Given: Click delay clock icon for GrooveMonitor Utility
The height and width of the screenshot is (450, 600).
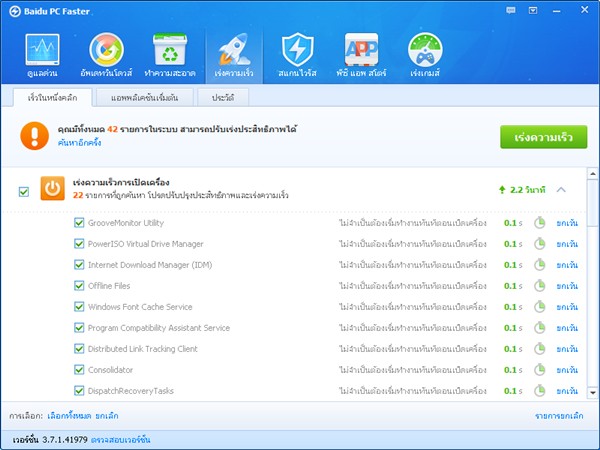Looking at the screenshot, I should pos(540,223).
